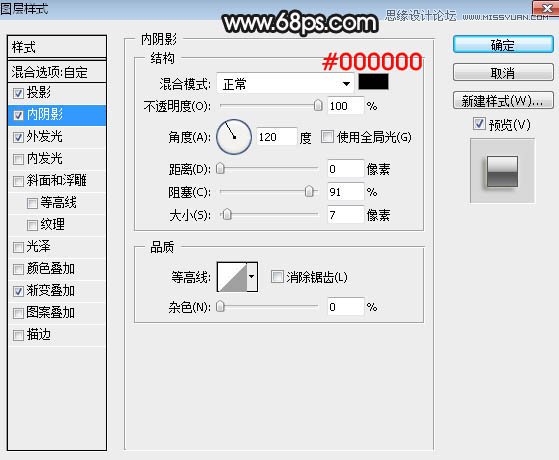Click the 距离 distance slider handle
Image resolution: width=559 pixels, height=460 pixels.
[220, 168]
